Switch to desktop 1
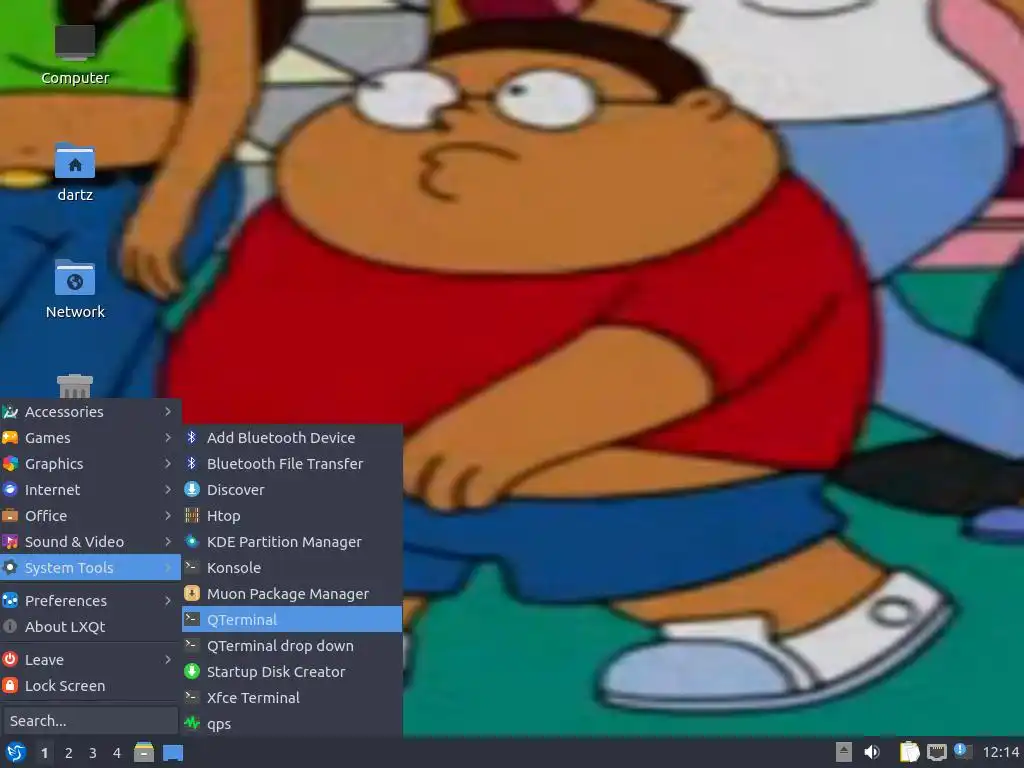This screenshot has height=768, width=1024. click(44, 753)
